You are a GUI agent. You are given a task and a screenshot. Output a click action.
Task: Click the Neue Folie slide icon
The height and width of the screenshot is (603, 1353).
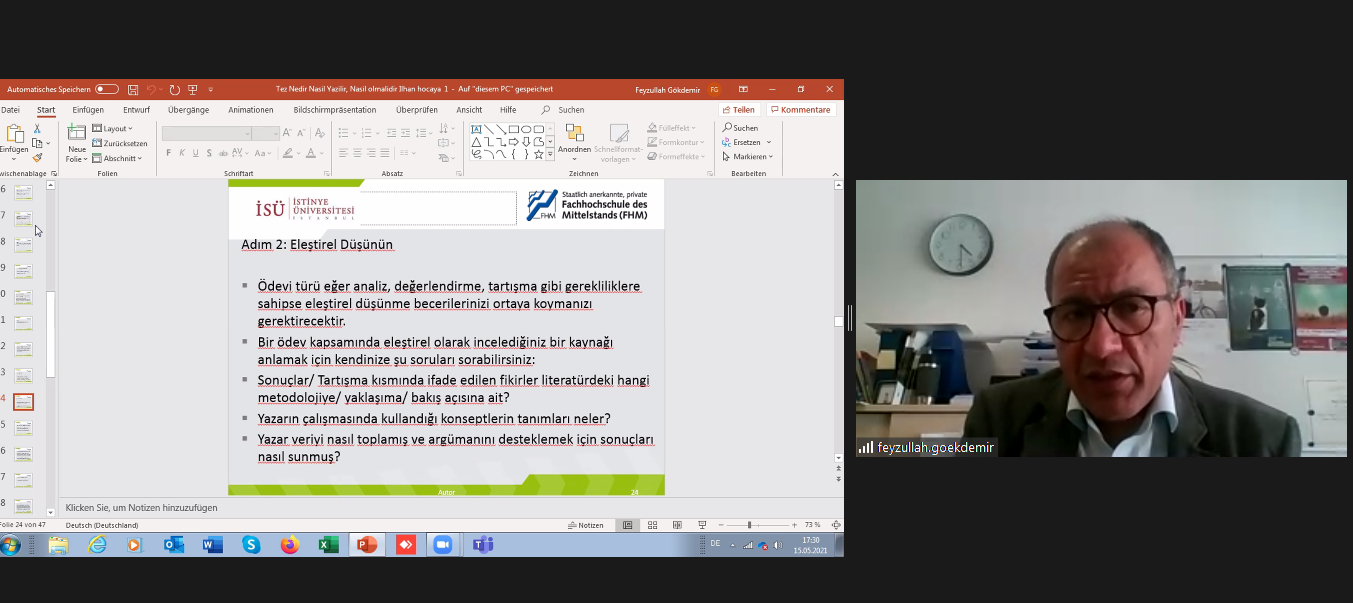[x=77, y=133]
